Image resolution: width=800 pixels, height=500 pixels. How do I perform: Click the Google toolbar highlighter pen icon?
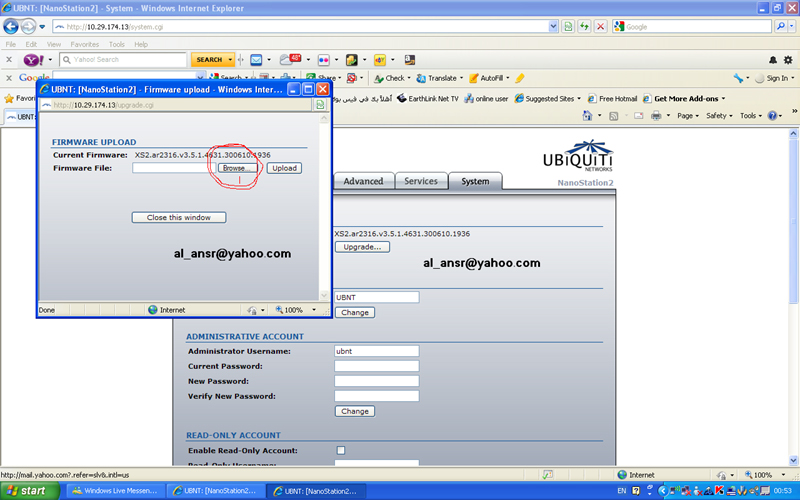(519, 78)
